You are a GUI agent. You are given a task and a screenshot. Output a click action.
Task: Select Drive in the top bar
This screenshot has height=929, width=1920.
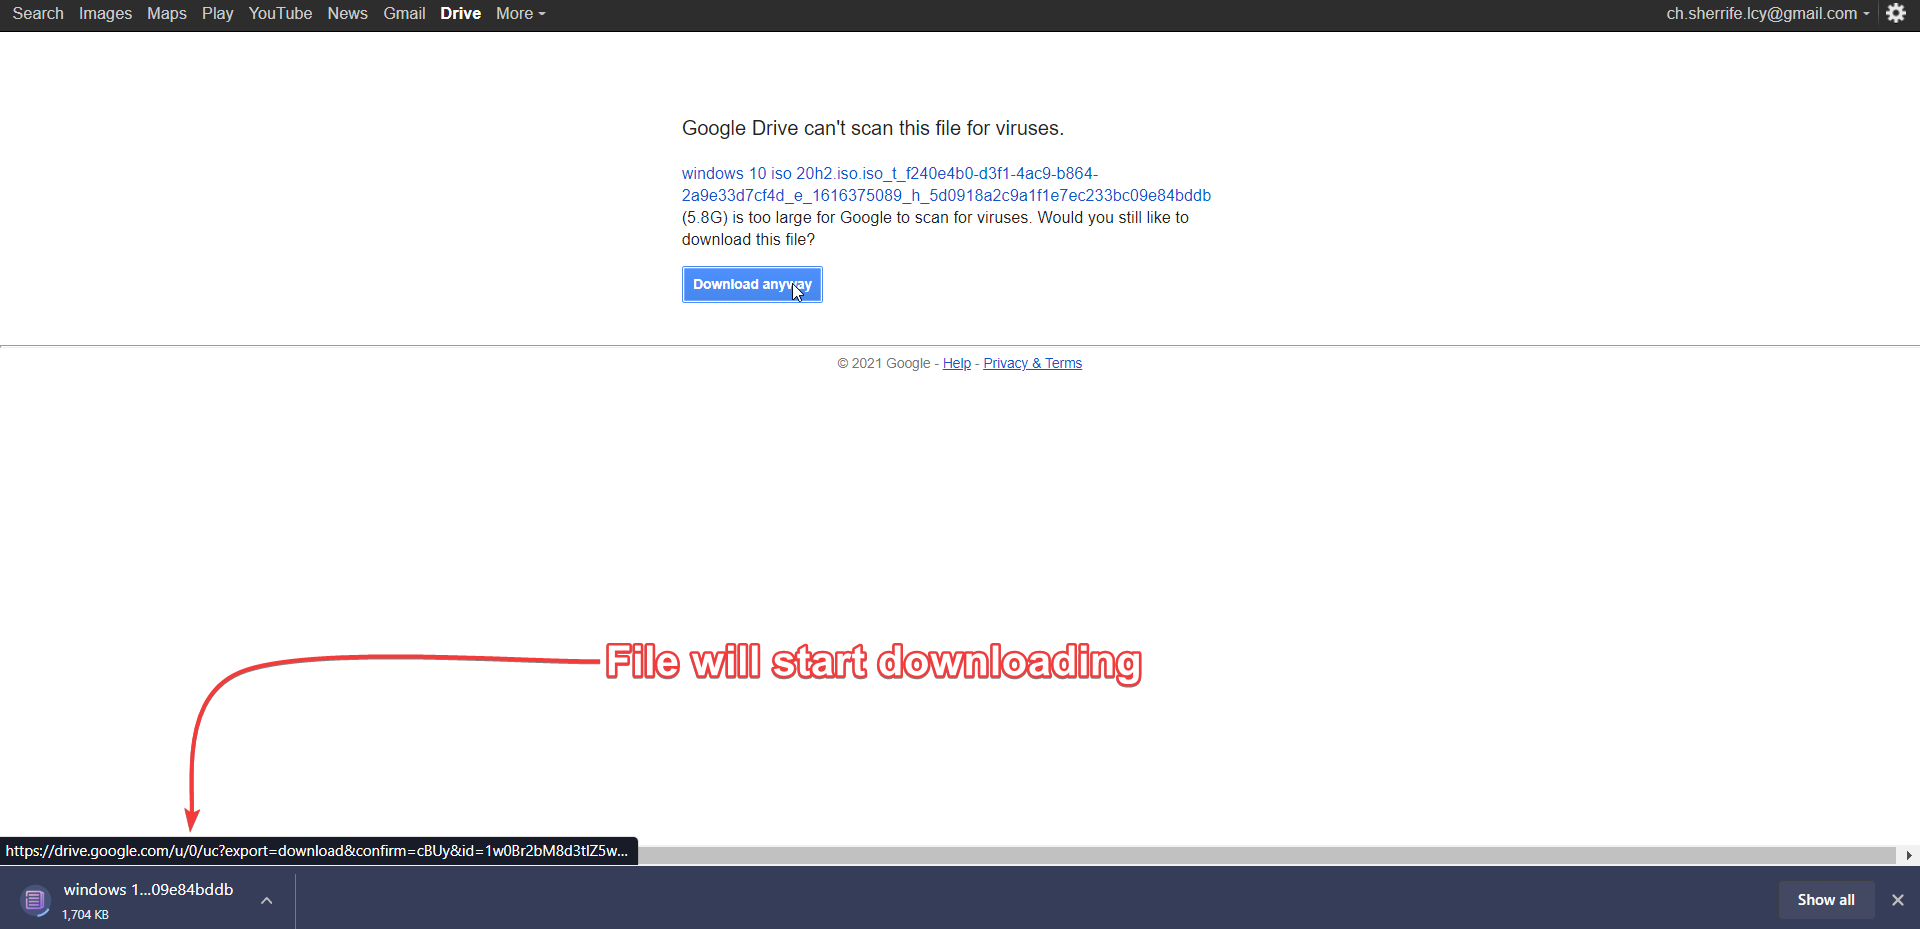460,14
